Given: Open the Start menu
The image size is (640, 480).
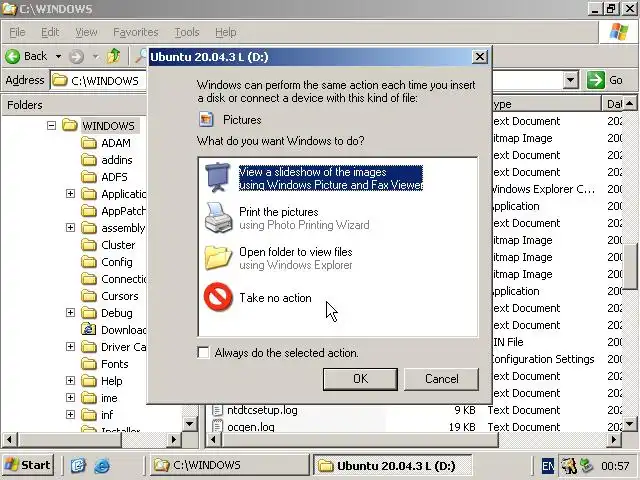Looking at the screenshot, I should click(28, 465).
